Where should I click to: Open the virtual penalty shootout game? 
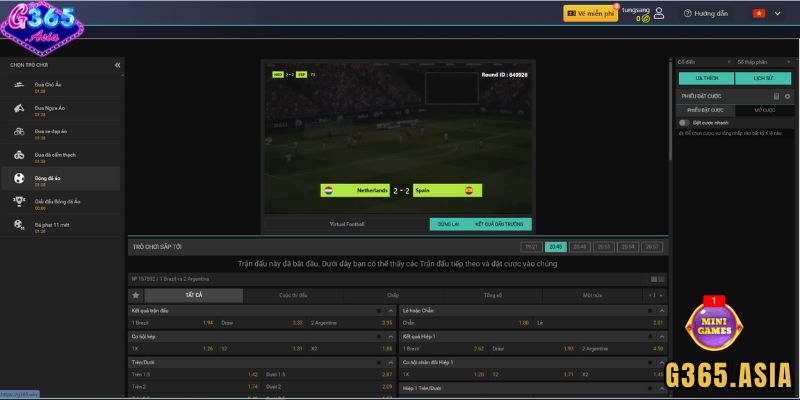tap(50, 225)
